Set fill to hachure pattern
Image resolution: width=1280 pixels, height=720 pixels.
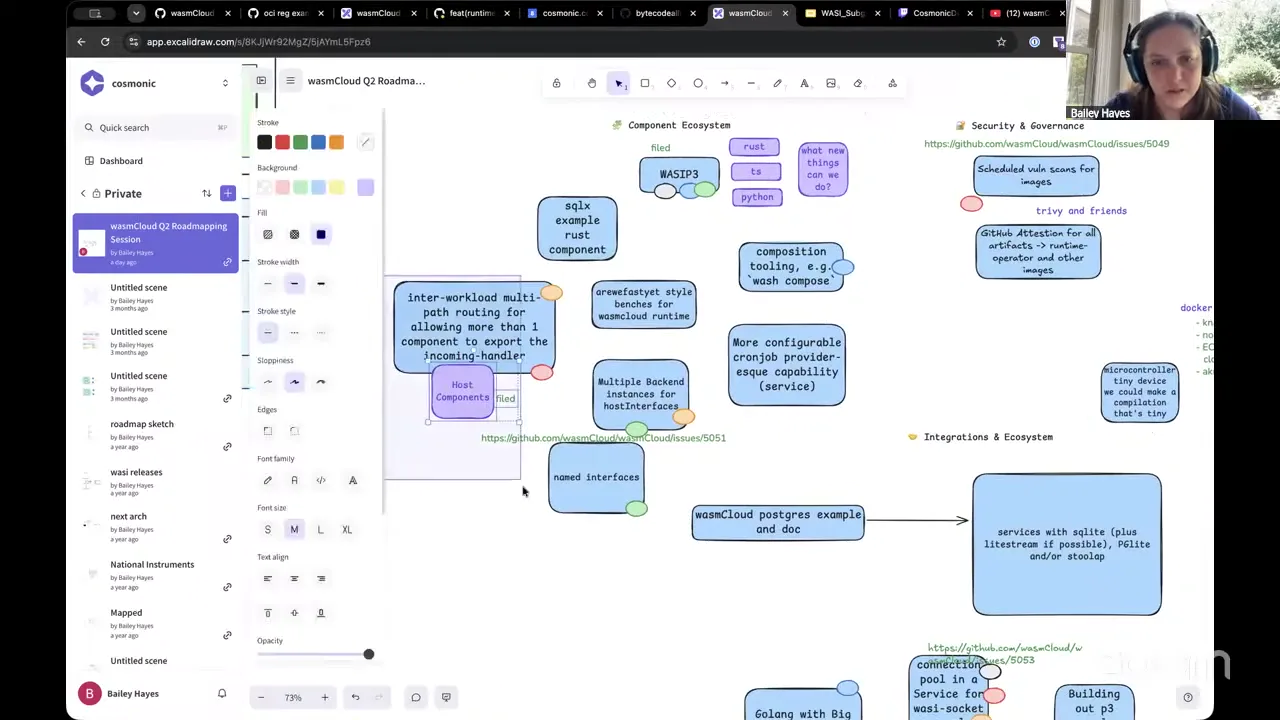tap(268, 234)
